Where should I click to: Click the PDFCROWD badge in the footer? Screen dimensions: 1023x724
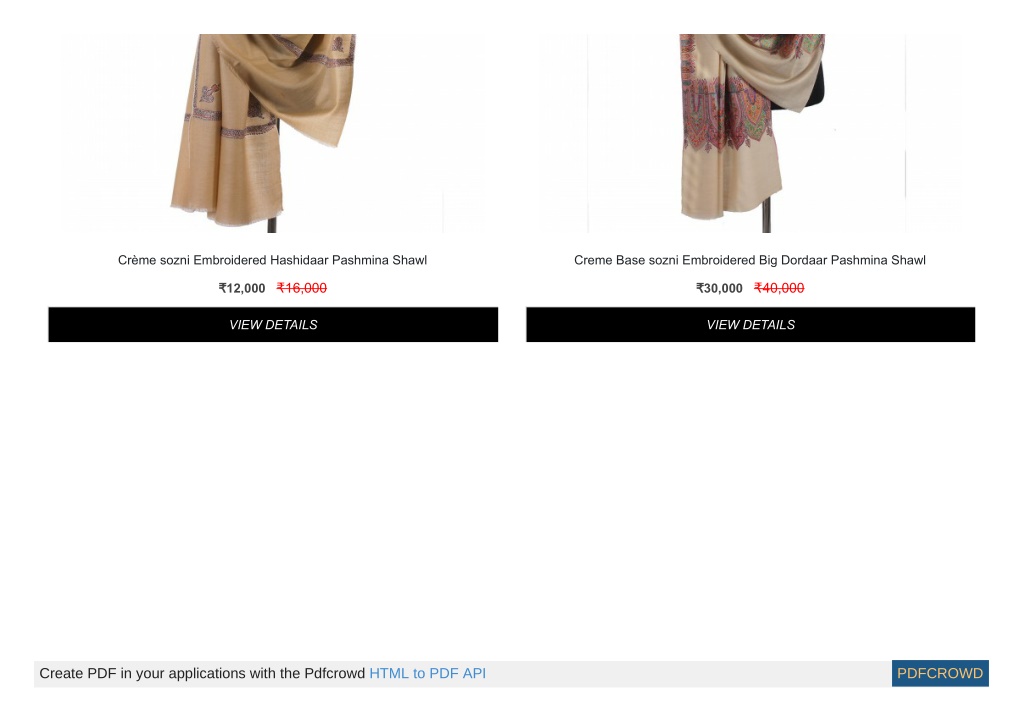point(940,674)
